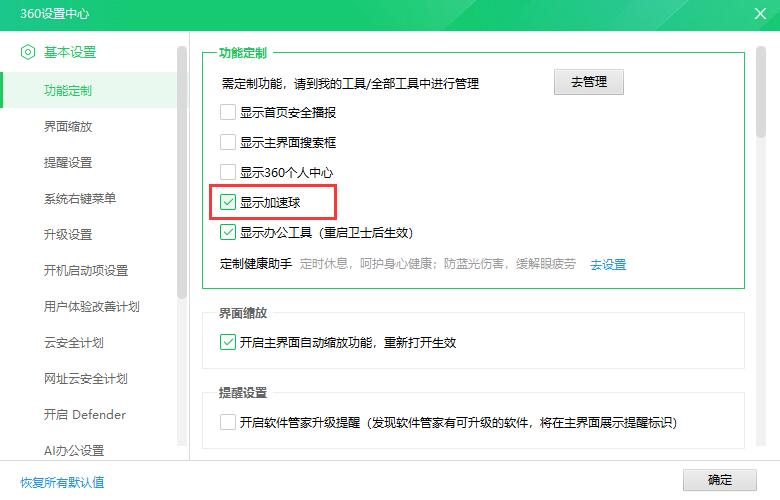This screenshot has height=500, width=780.
Task: Close the 360设置中心 window
Action: coord(759,13)
